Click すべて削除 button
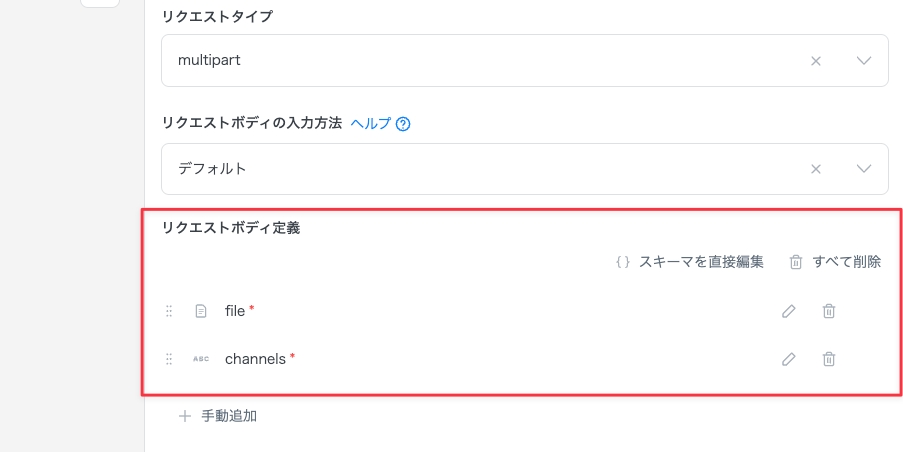903x452 pixels. (835, 262)
